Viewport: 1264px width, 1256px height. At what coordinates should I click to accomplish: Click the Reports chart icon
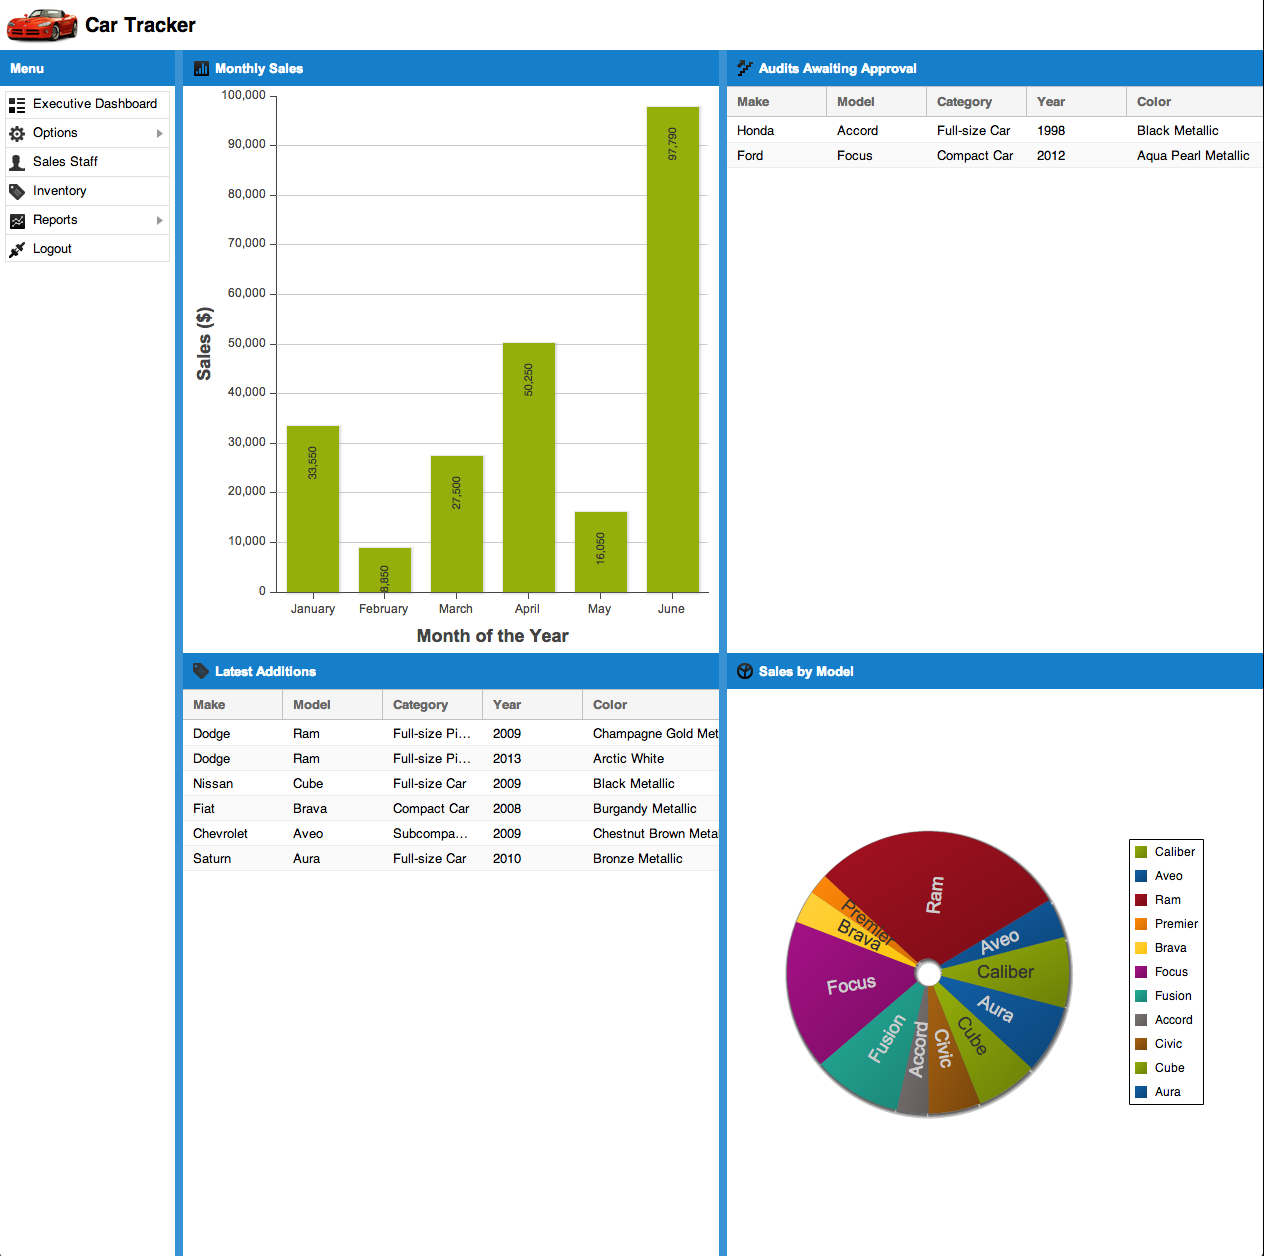click(17, 220)
